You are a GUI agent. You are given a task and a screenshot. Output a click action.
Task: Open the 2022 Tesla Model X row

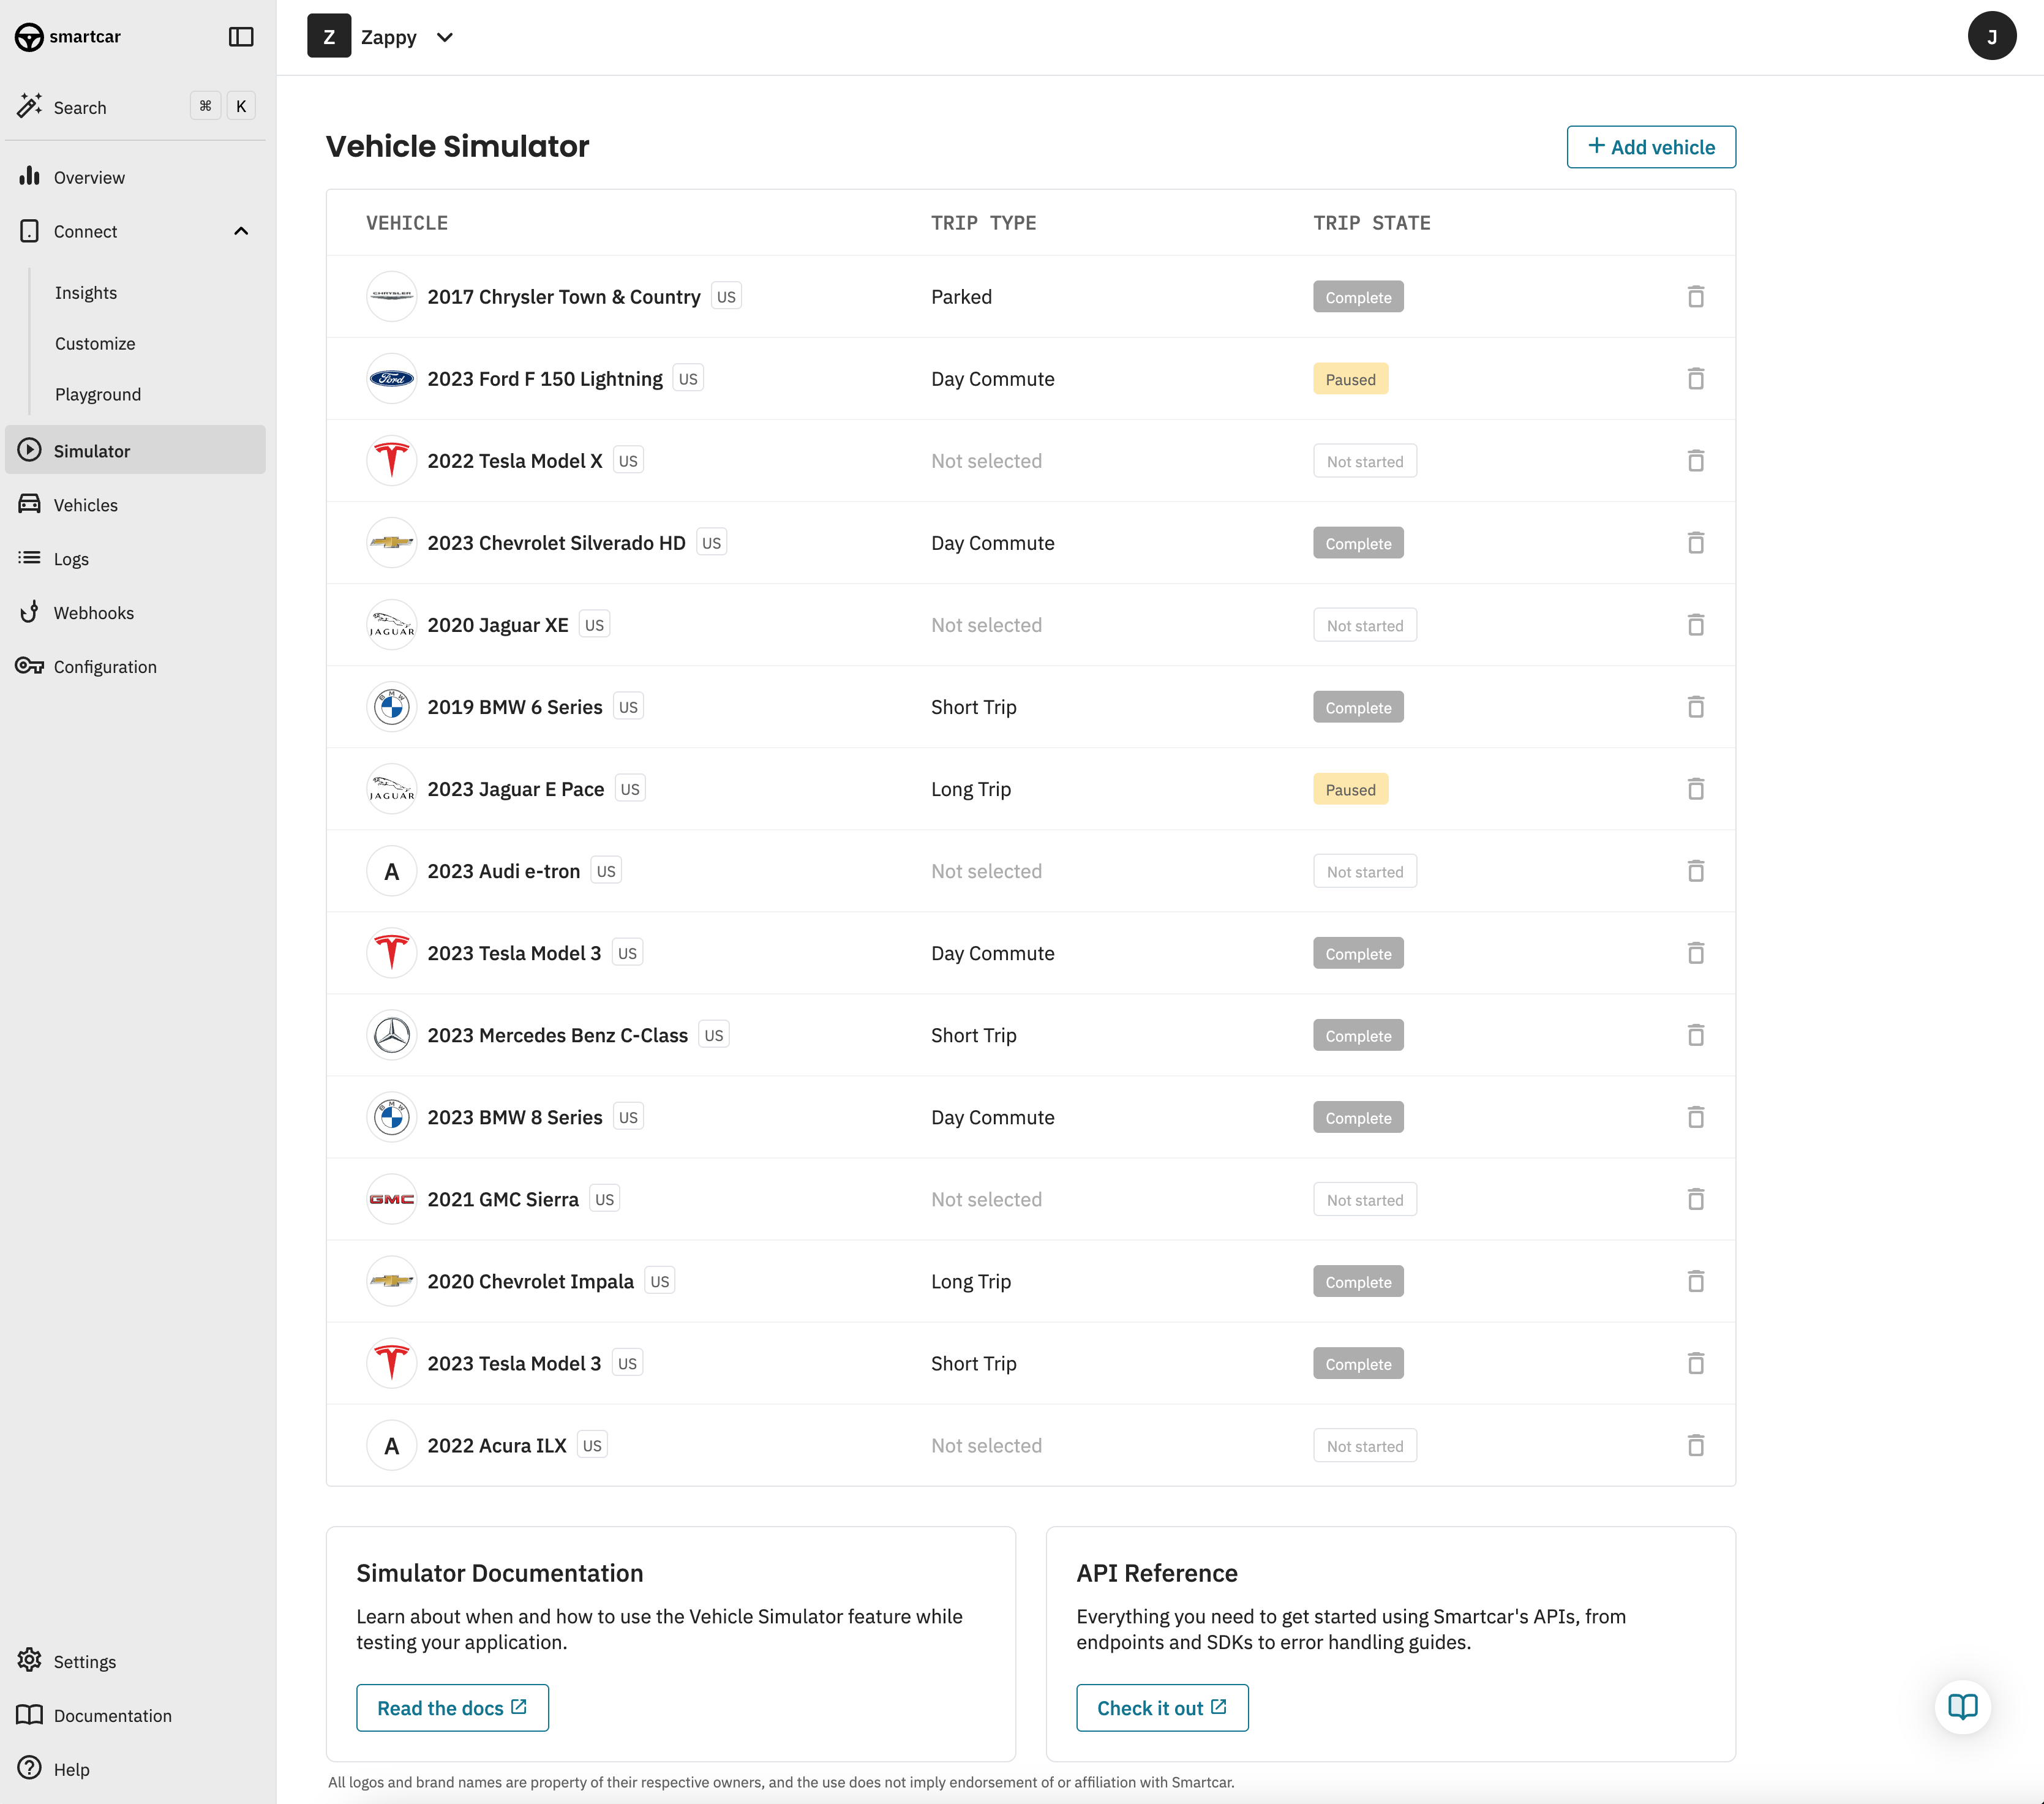point(1030,461)
